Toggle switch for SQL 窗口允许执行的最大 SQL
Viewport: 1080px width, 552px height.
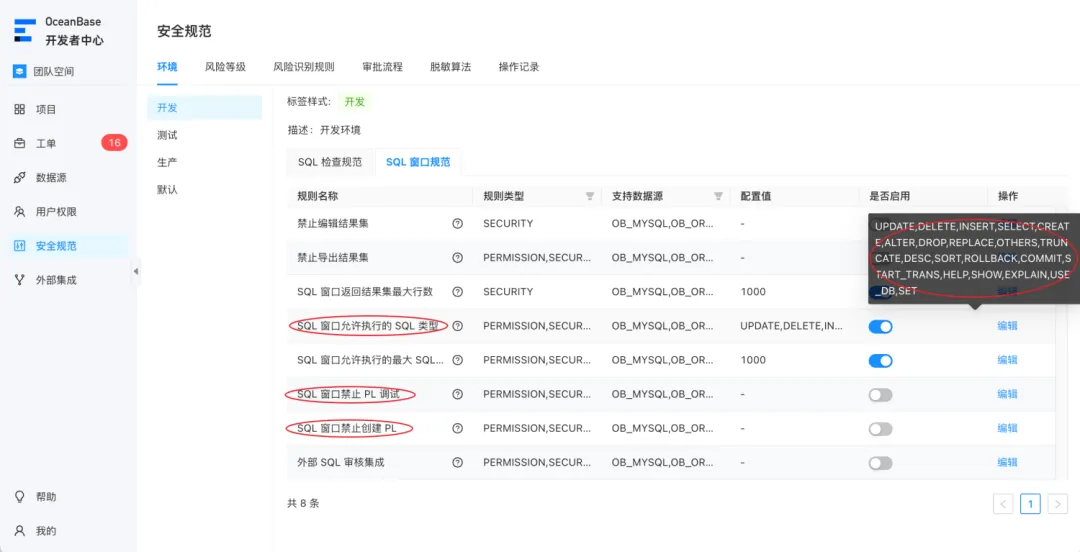point(880,360)
